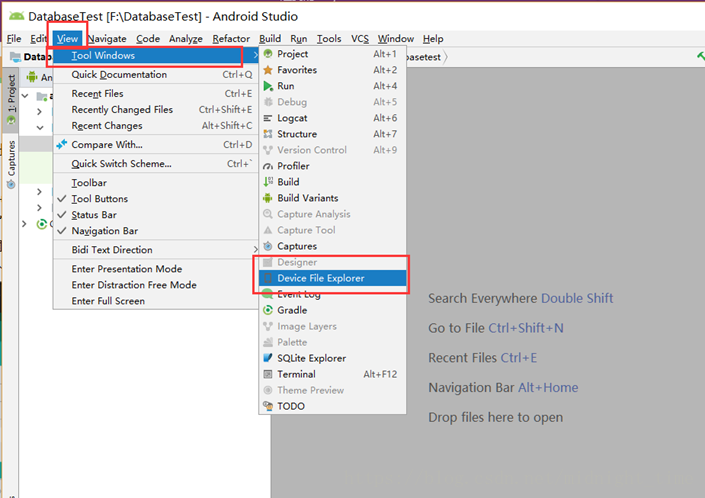Open the Code menu
Image resolution: width=705 pixels, height=498 pixels.
pyautogui.click(x=148, y=39)
